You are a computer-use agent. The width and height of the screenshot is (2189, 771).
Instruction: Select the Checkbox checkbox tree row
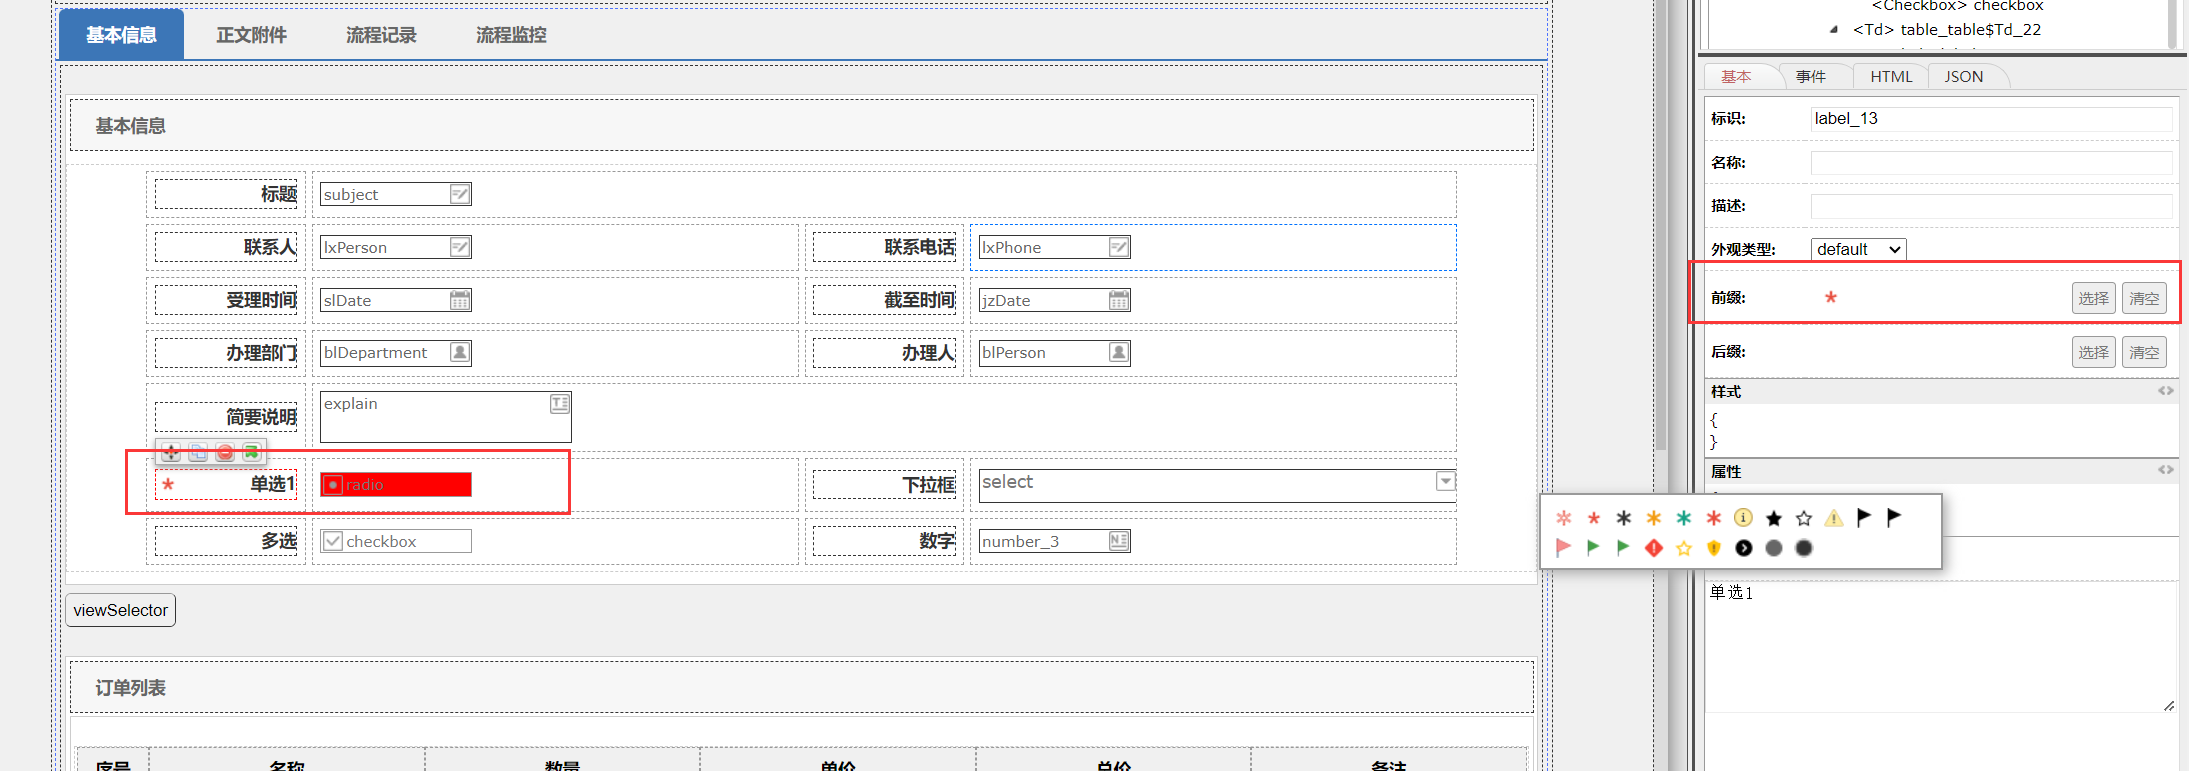pos(1957,6)
